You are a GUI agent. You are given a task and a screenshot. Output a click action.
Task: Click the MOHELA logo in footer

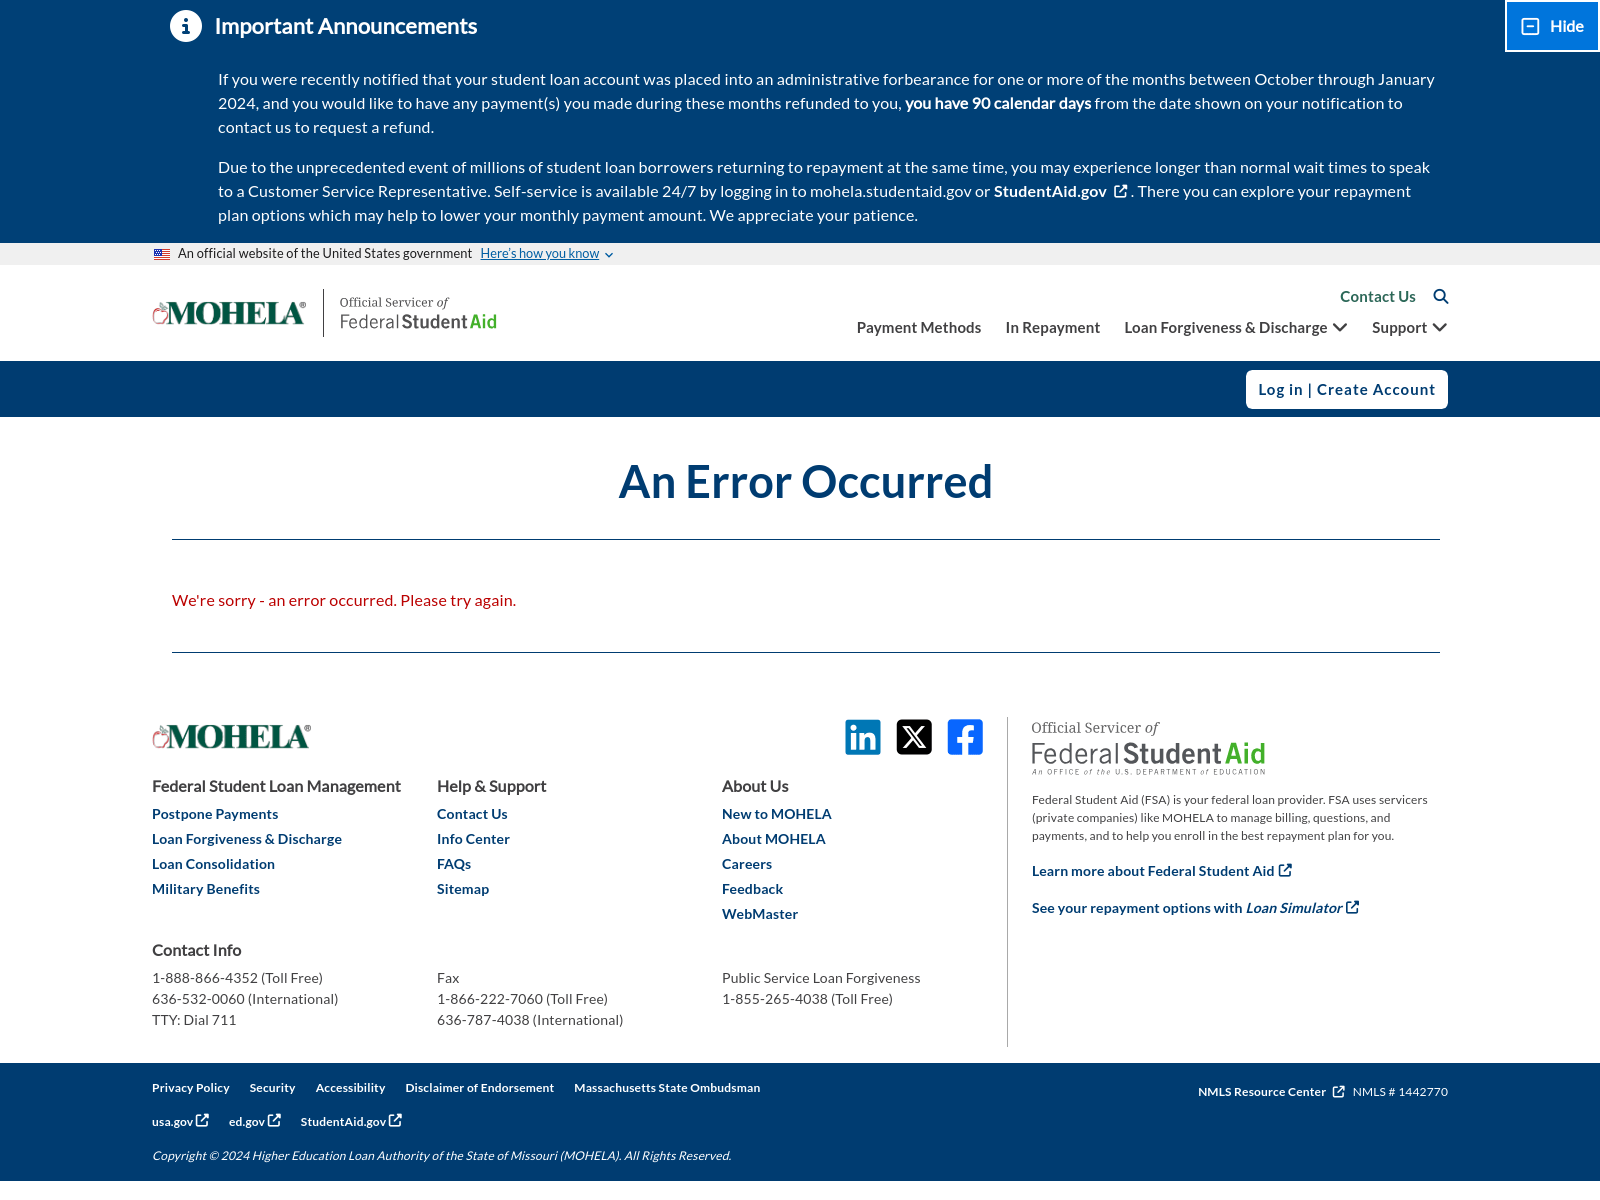point(231,737)
